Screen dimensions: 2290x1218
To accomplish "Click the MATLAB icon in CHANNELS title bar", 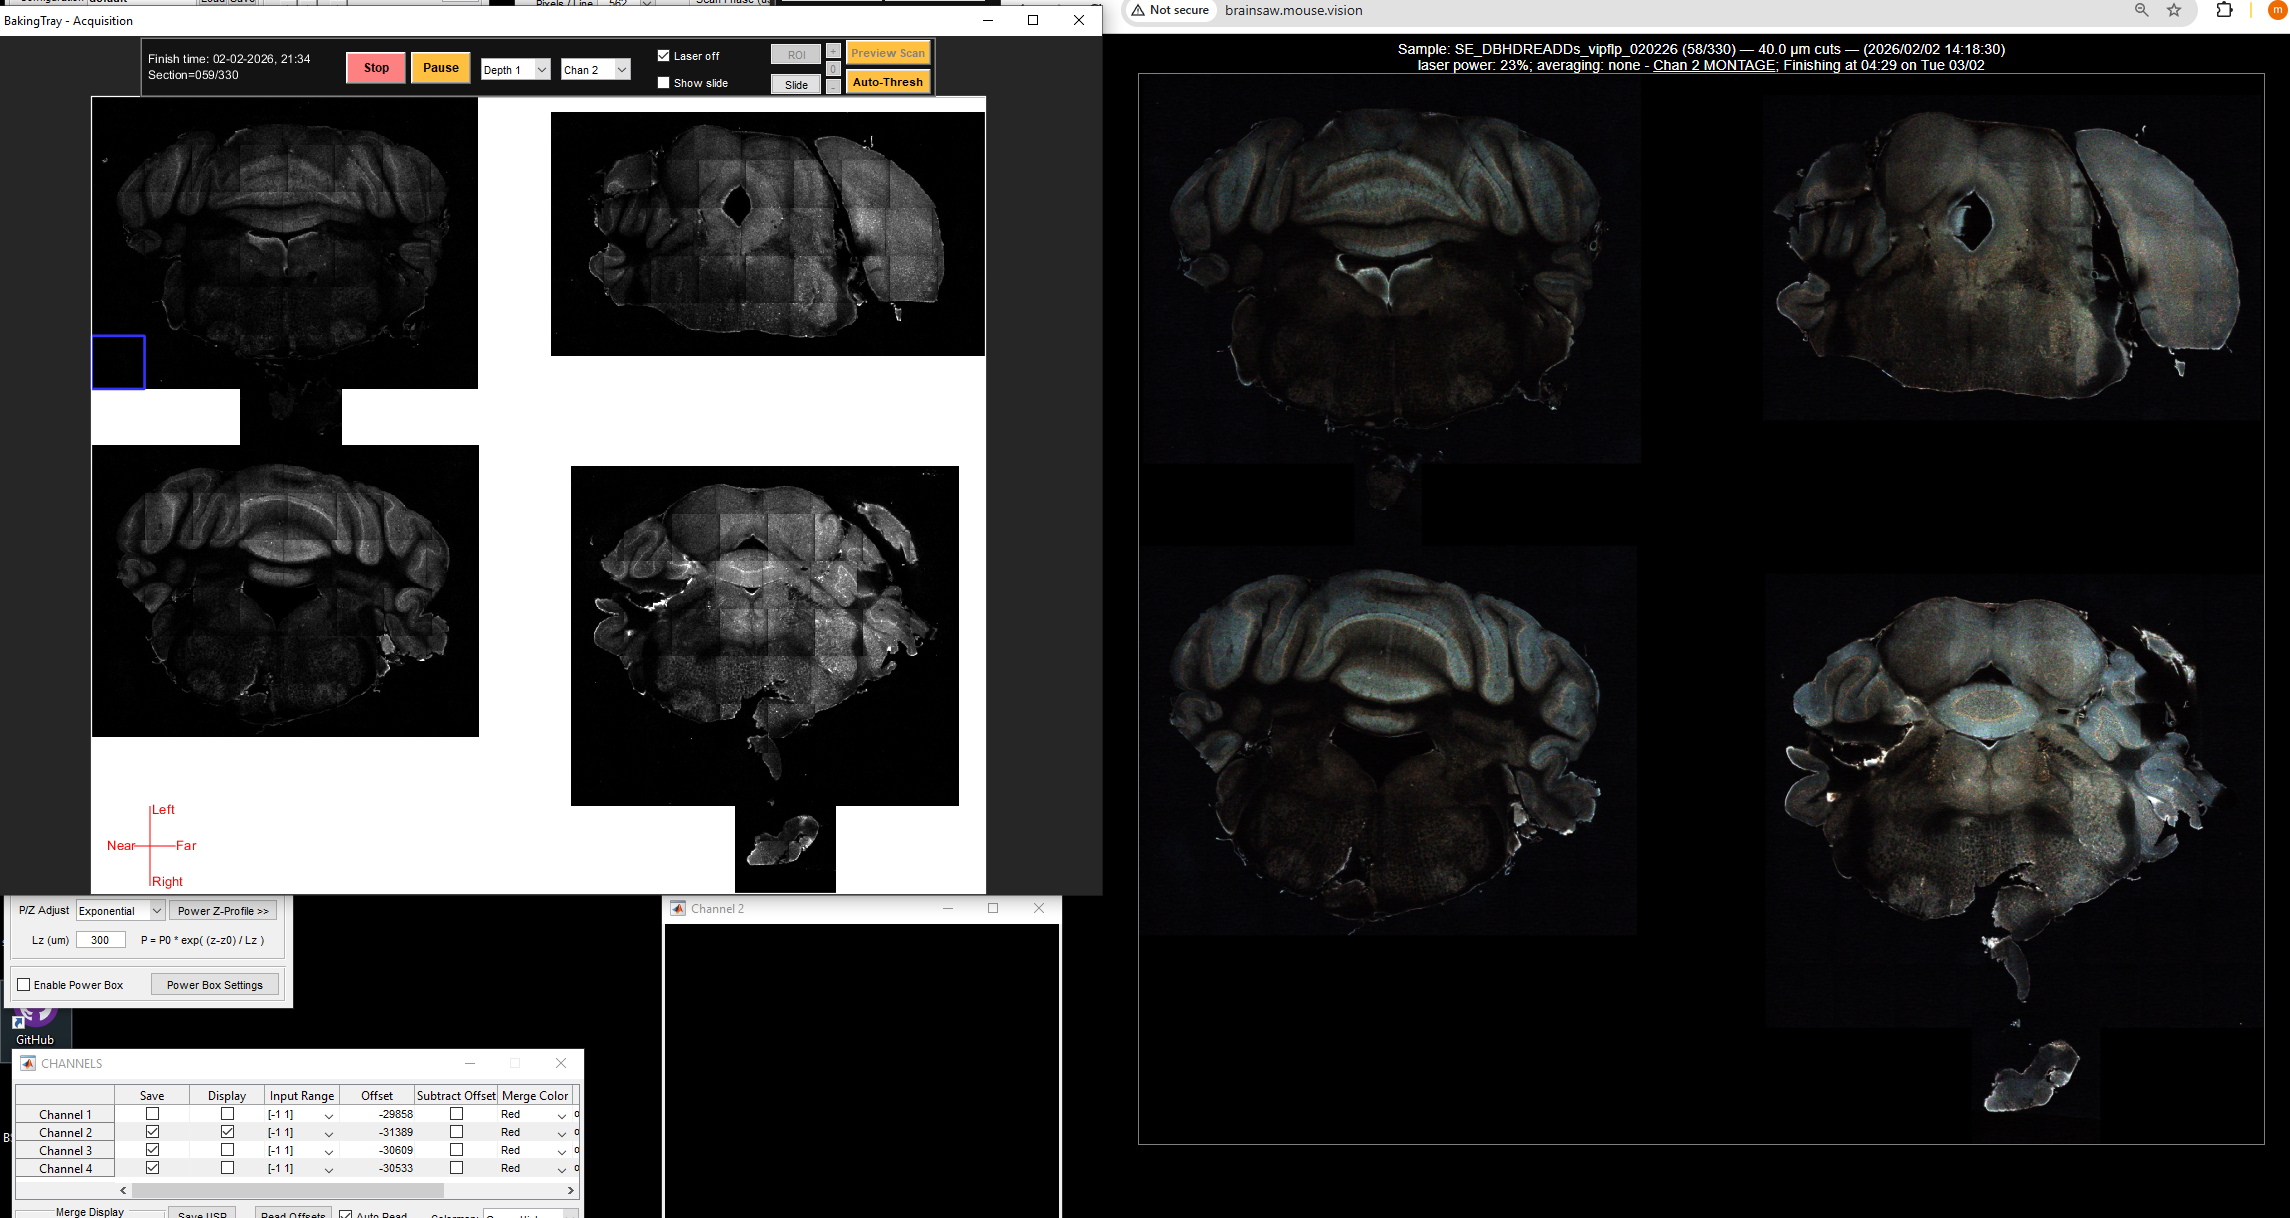I will tap(28, 1063).
